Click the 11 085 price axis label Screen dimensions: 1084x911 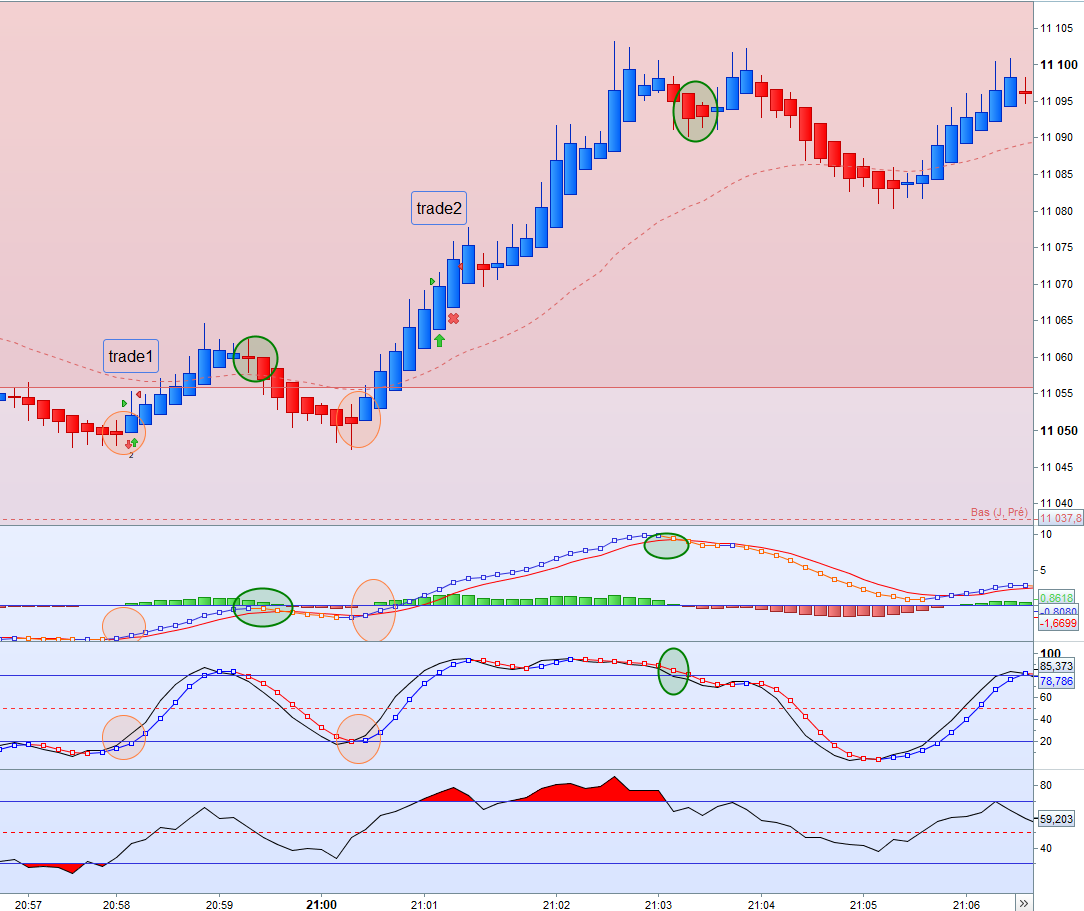pos(1057,174)
